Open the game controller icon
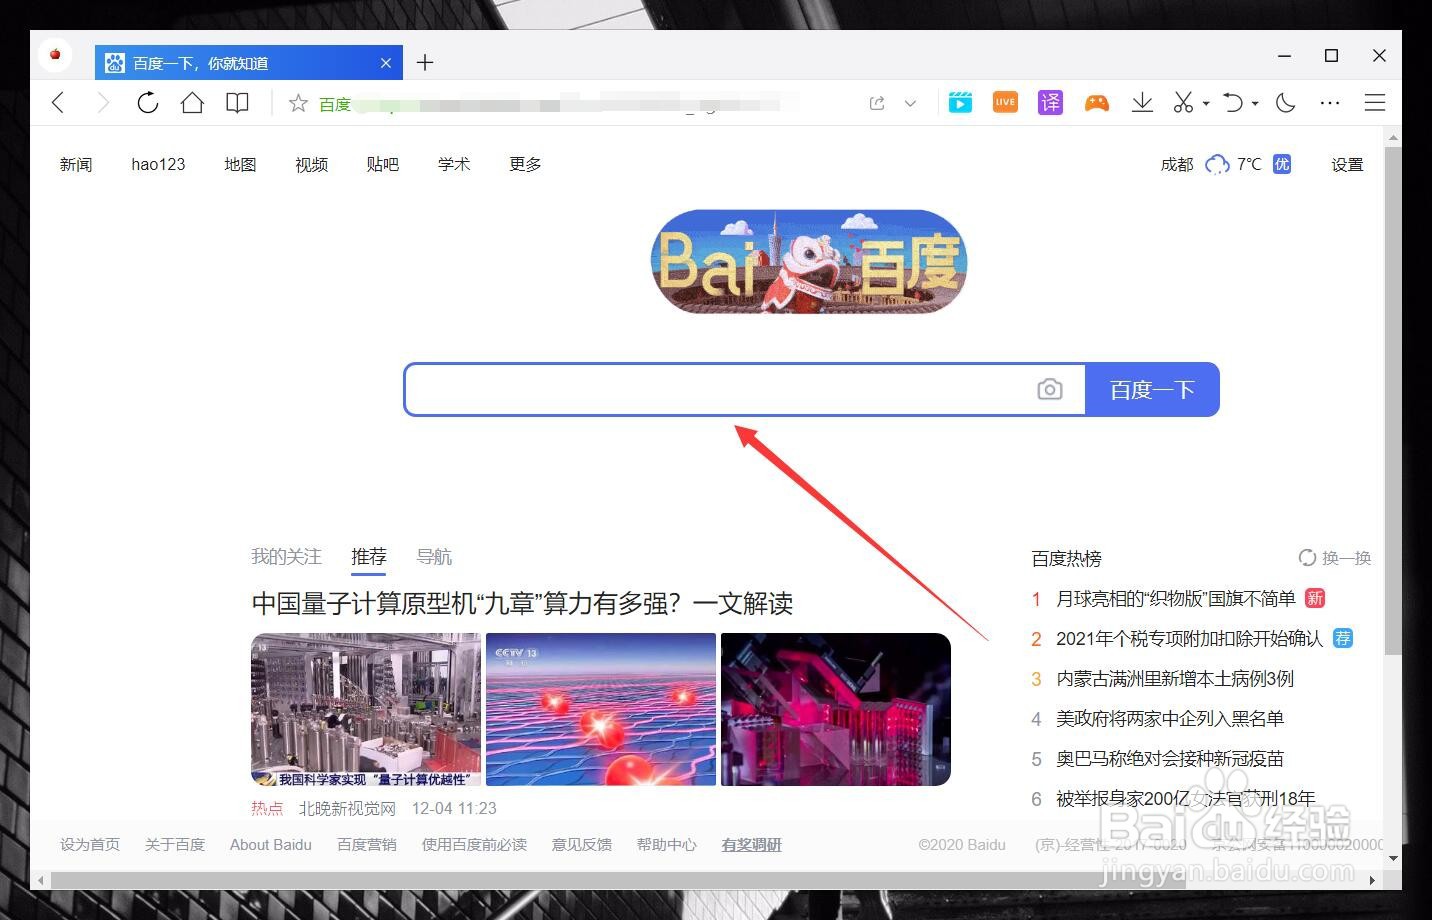The width and height of the screenshot is (1432, 920). click(1097, 102)
